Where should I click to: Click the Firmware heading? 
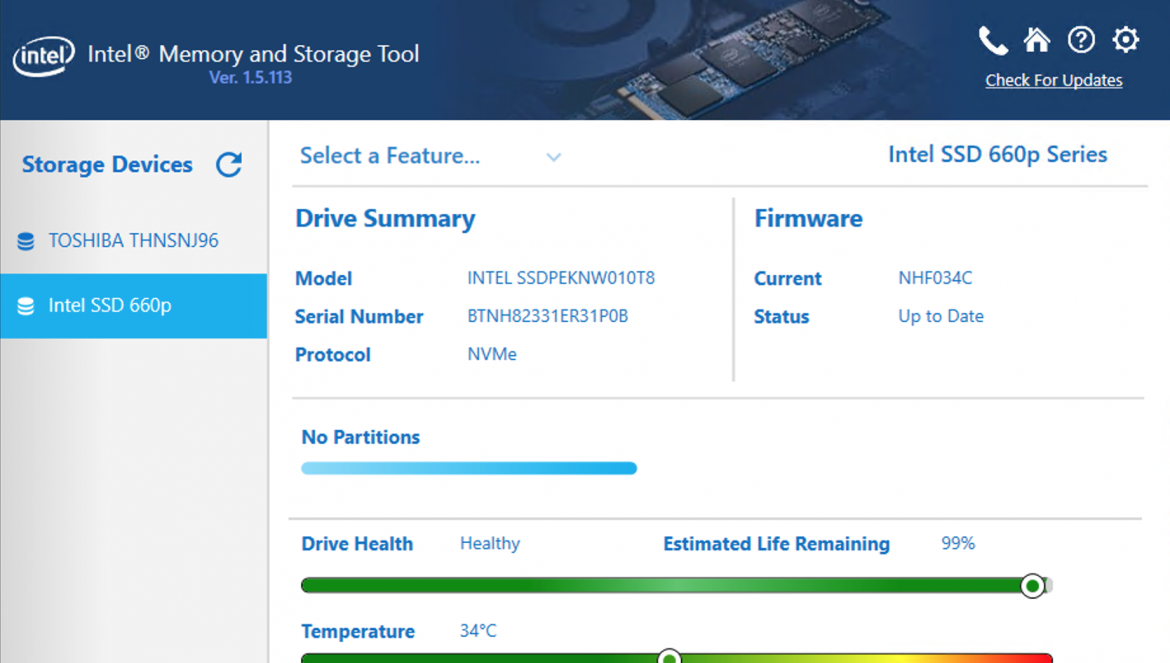pos(808,219)
